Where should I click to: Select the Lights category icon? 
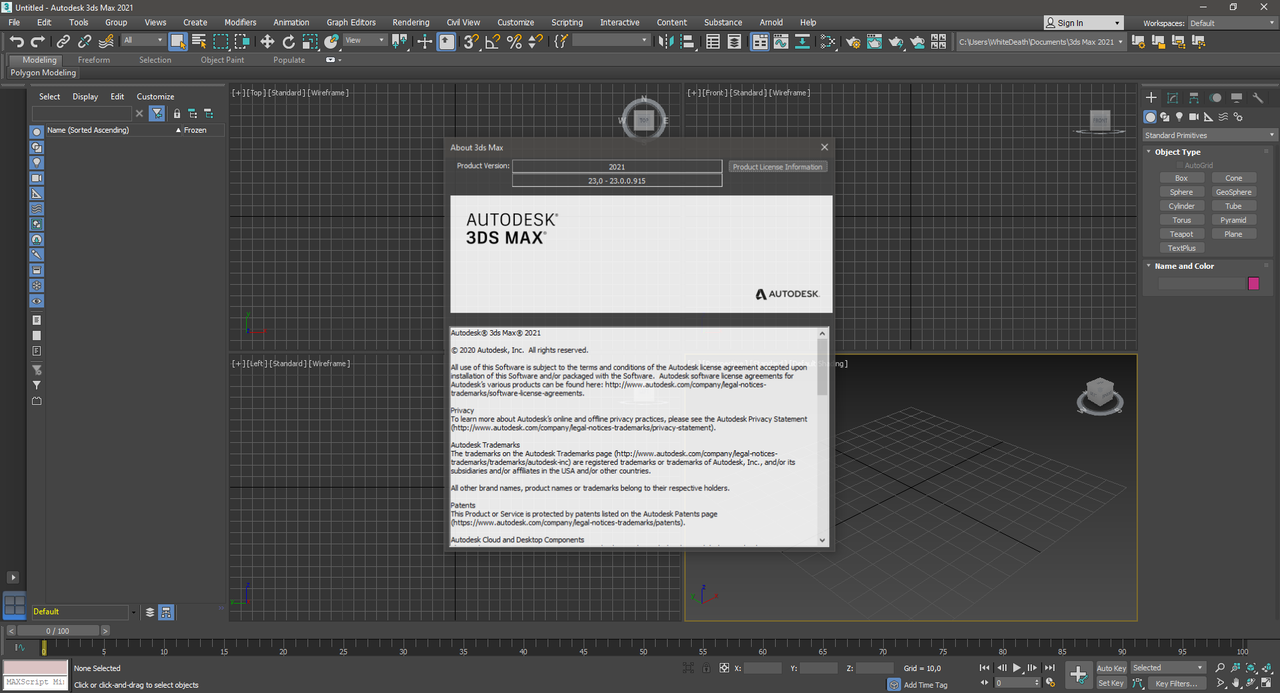[x=1180, y=117]
